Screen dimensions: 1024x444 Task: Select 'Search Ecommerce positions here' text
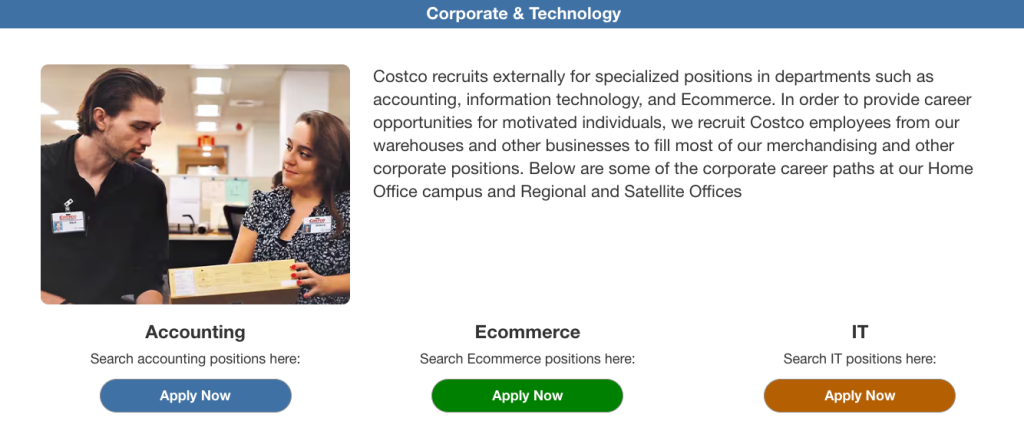[527, 359]
